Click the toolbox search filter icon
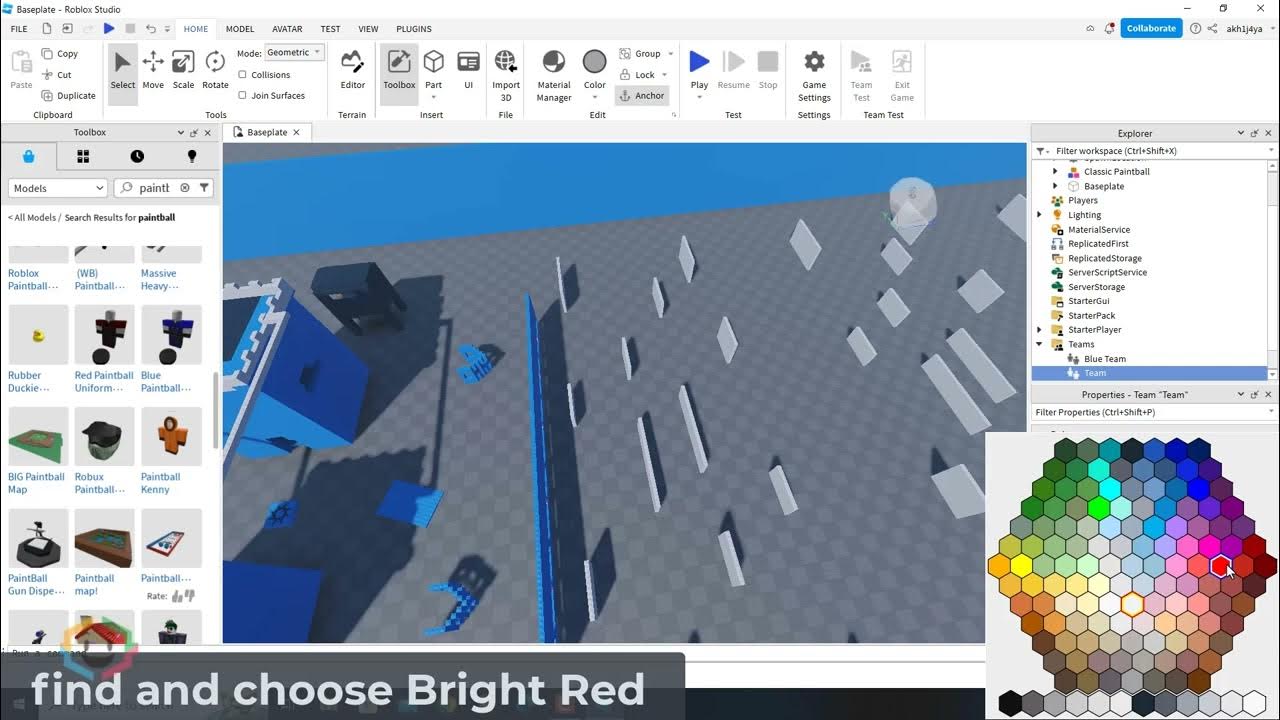Viewport: 1280px width, 720px height. [204, 188]
